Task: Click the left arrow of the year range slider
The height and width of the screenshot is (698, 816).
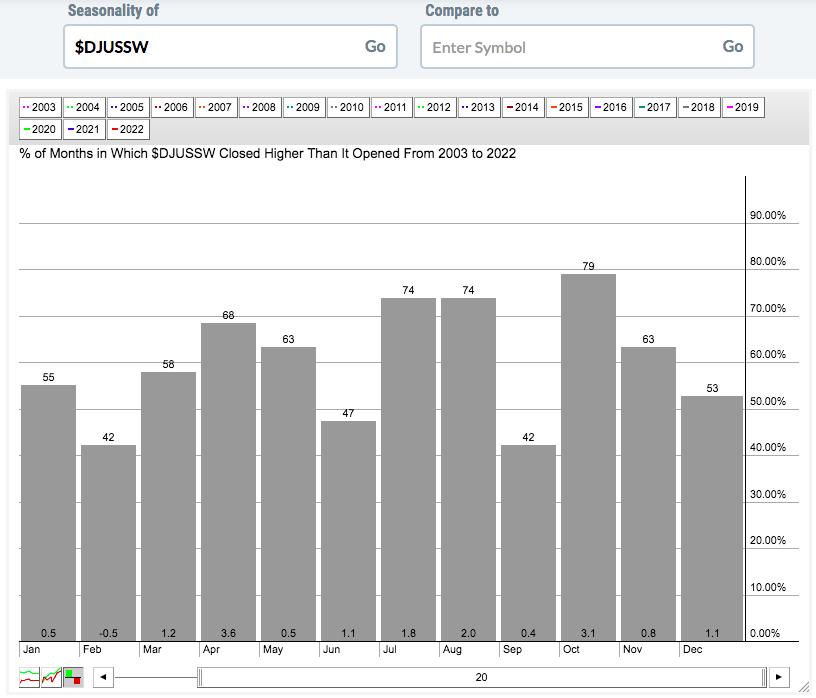Action: pyautogui.click(x=103, y=677)
